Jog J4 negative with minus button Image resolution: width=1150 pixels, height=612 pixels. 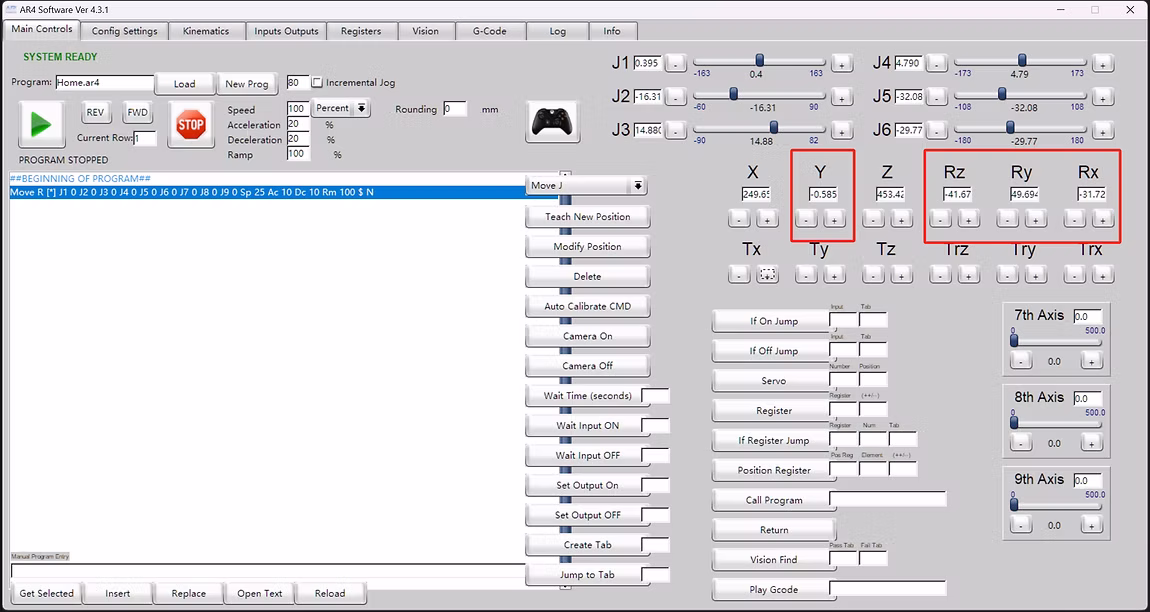point(936,65)
